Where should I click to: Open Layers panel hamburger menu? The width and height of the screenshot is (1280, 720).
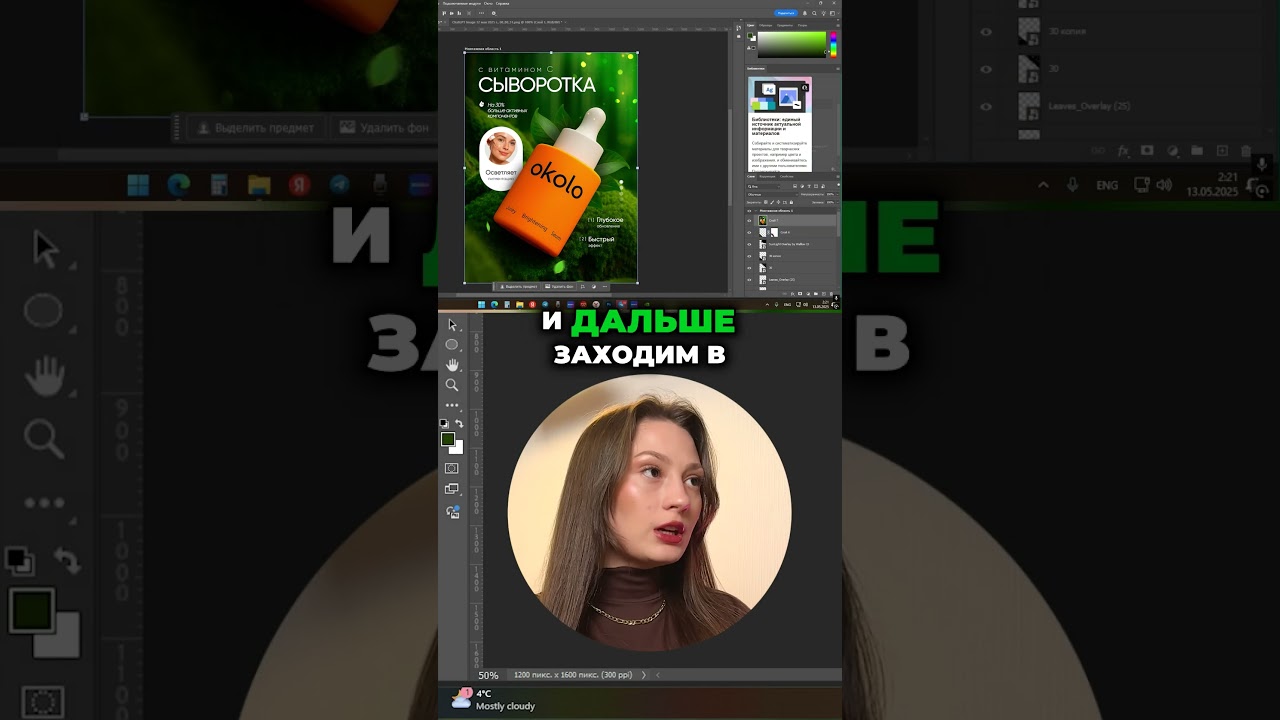(x=838, y=177)
